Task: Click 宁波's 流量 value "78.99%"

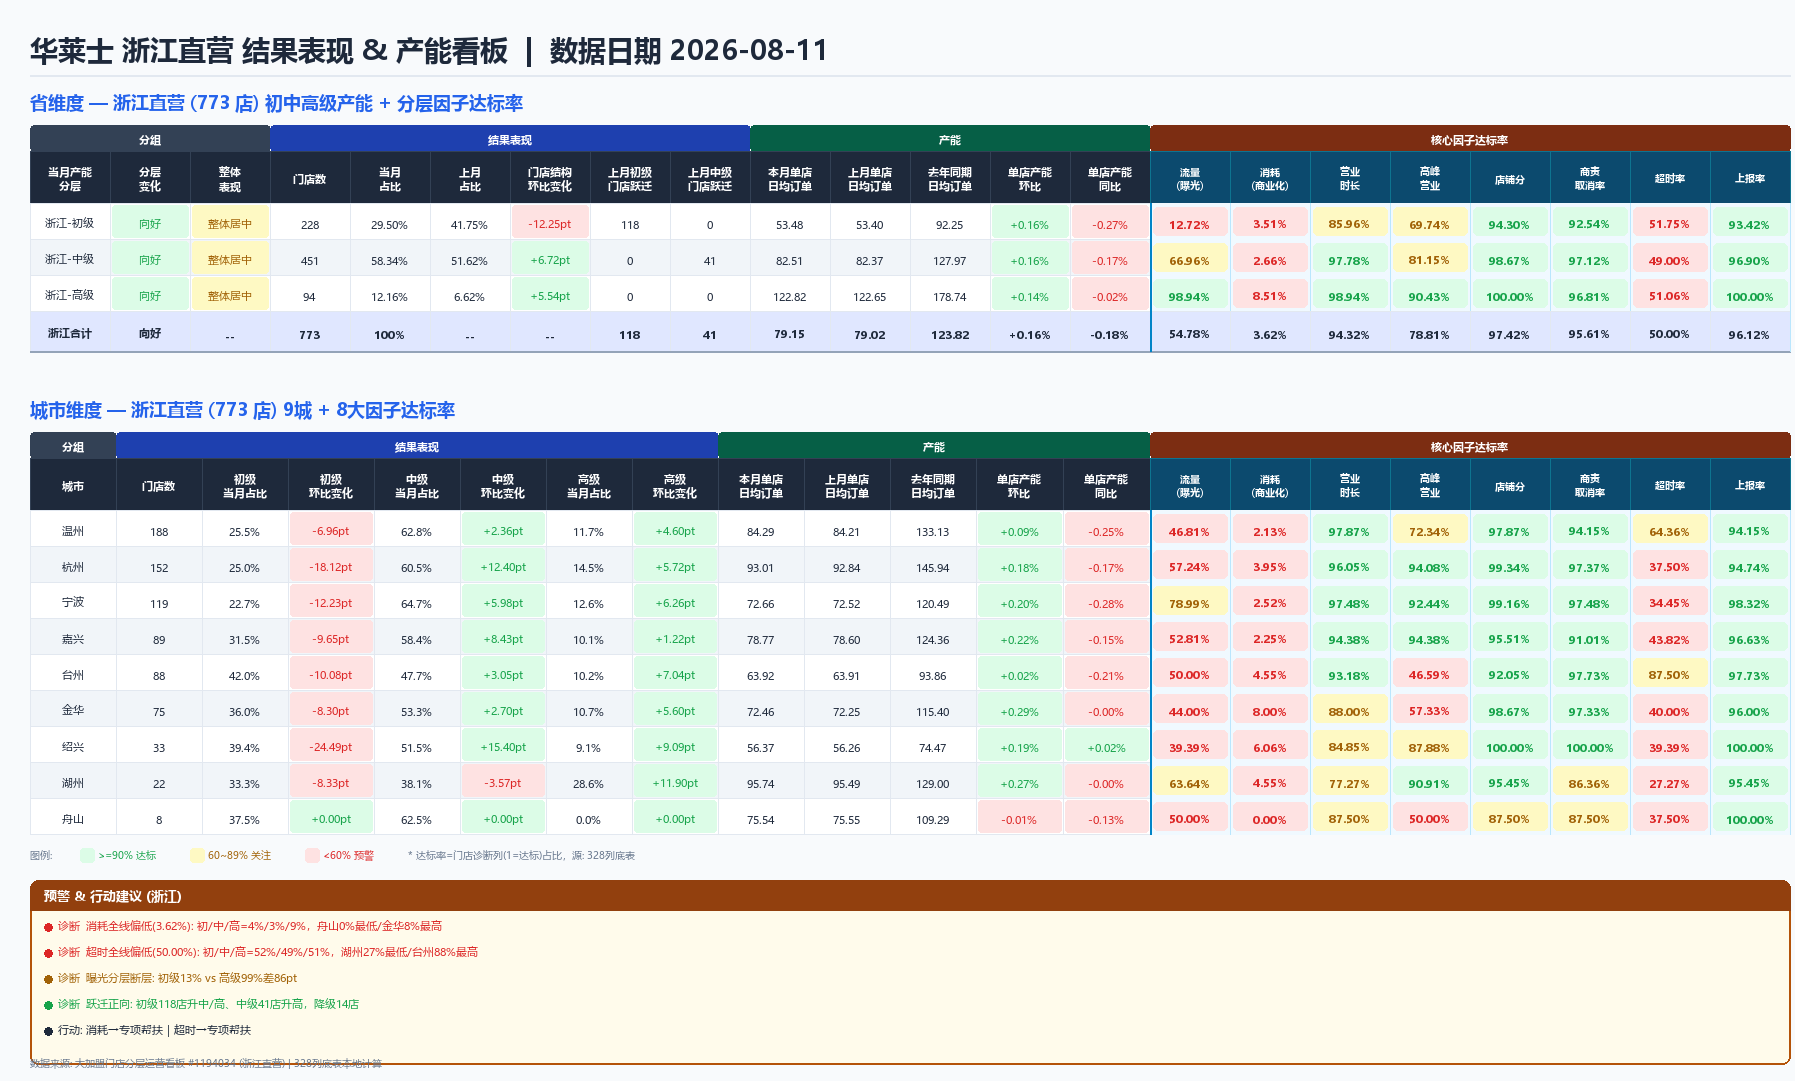Action: pyautogui.click(x=1189, y=603)
